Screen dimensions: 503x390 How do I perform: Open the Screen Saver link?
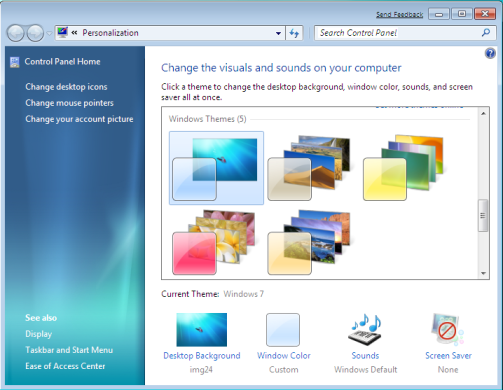448,356
